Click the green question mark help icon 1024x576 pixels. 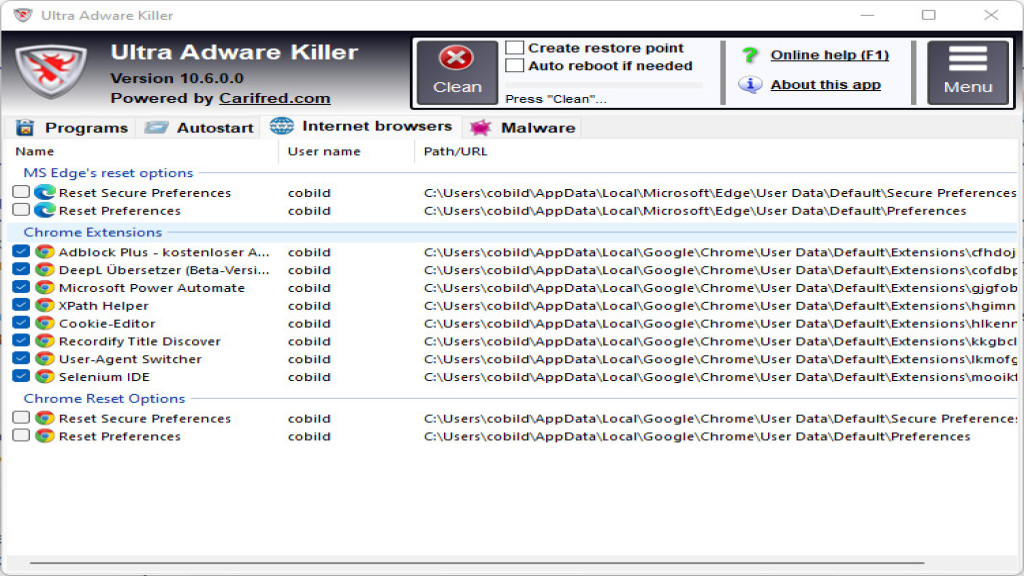point(748,54)
